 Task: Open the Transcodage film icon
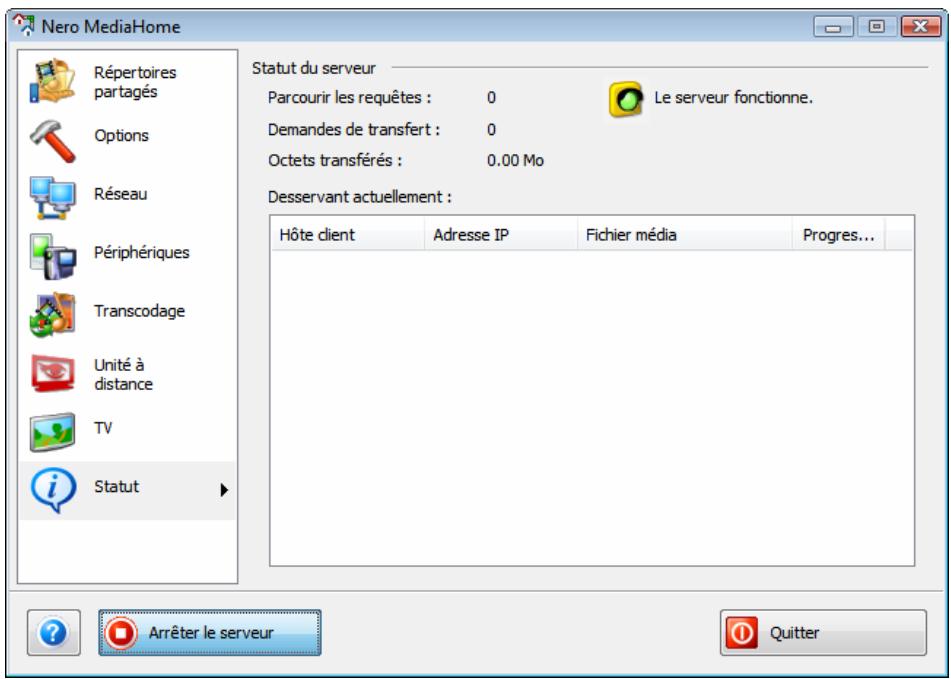[x=53, y=315]
